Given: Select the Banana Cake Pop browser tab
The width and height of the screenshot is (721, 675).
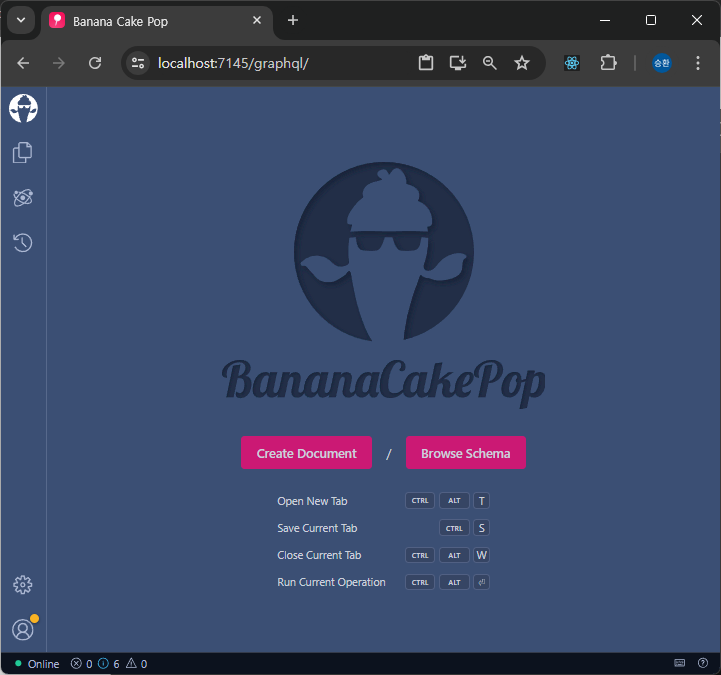Looking at the screenshot, I should pos(156,21).
